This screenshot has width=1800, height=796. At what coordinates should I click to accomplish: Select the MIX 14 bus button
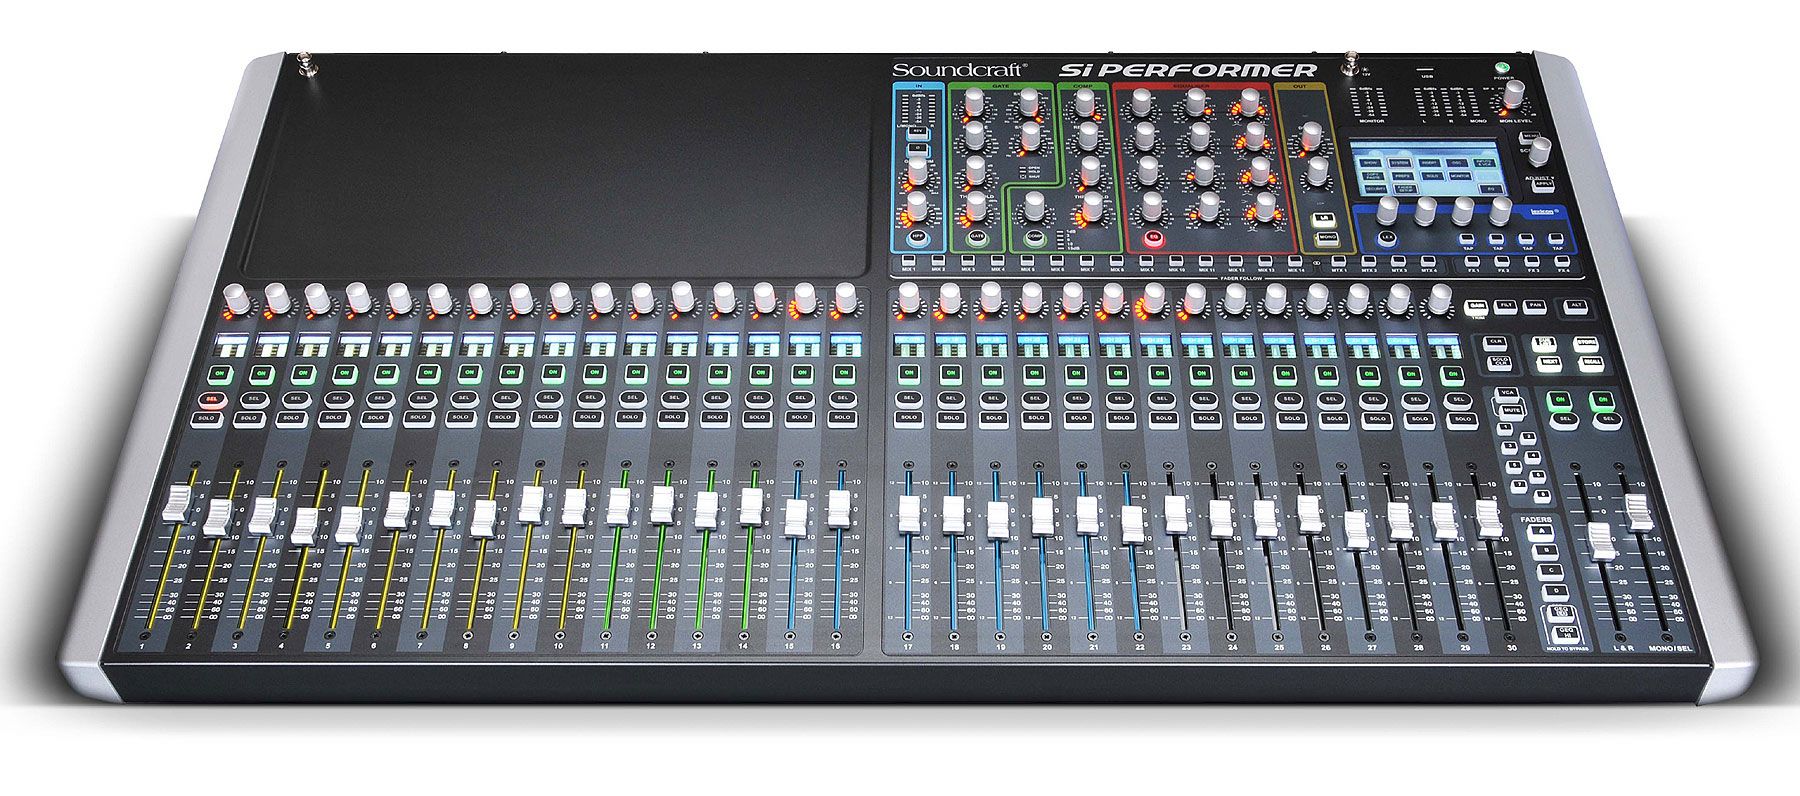coord(1295,260)
